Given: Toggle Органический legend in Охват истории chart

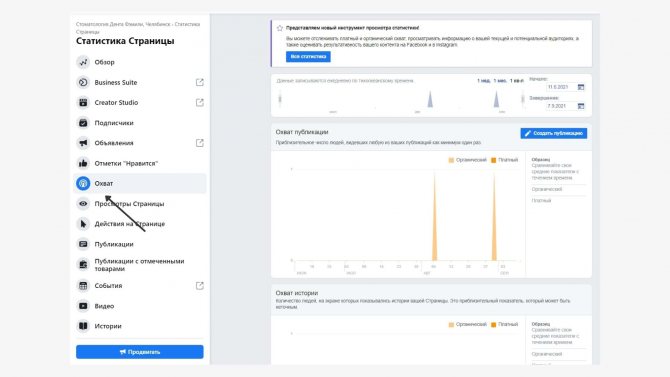Looking at the screenshot, I should [467, 324].
